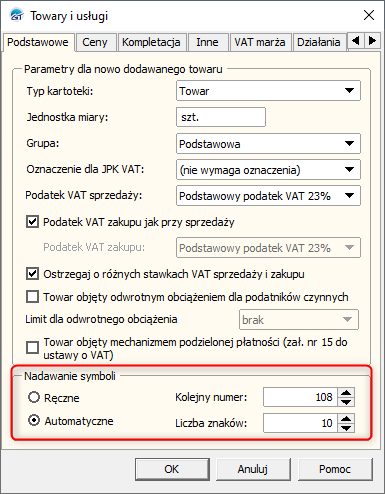Click the application icon in the title bar
This screenshot has width=385, height=494.
click(x=16, y=15)
